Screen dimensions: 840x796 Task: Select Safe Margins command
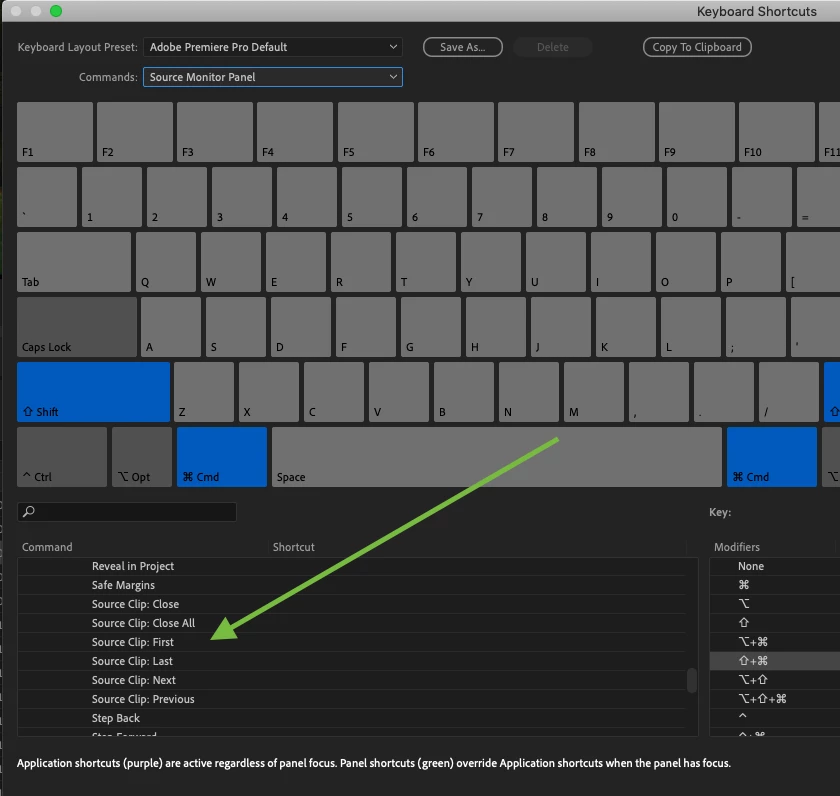[351, 585]
